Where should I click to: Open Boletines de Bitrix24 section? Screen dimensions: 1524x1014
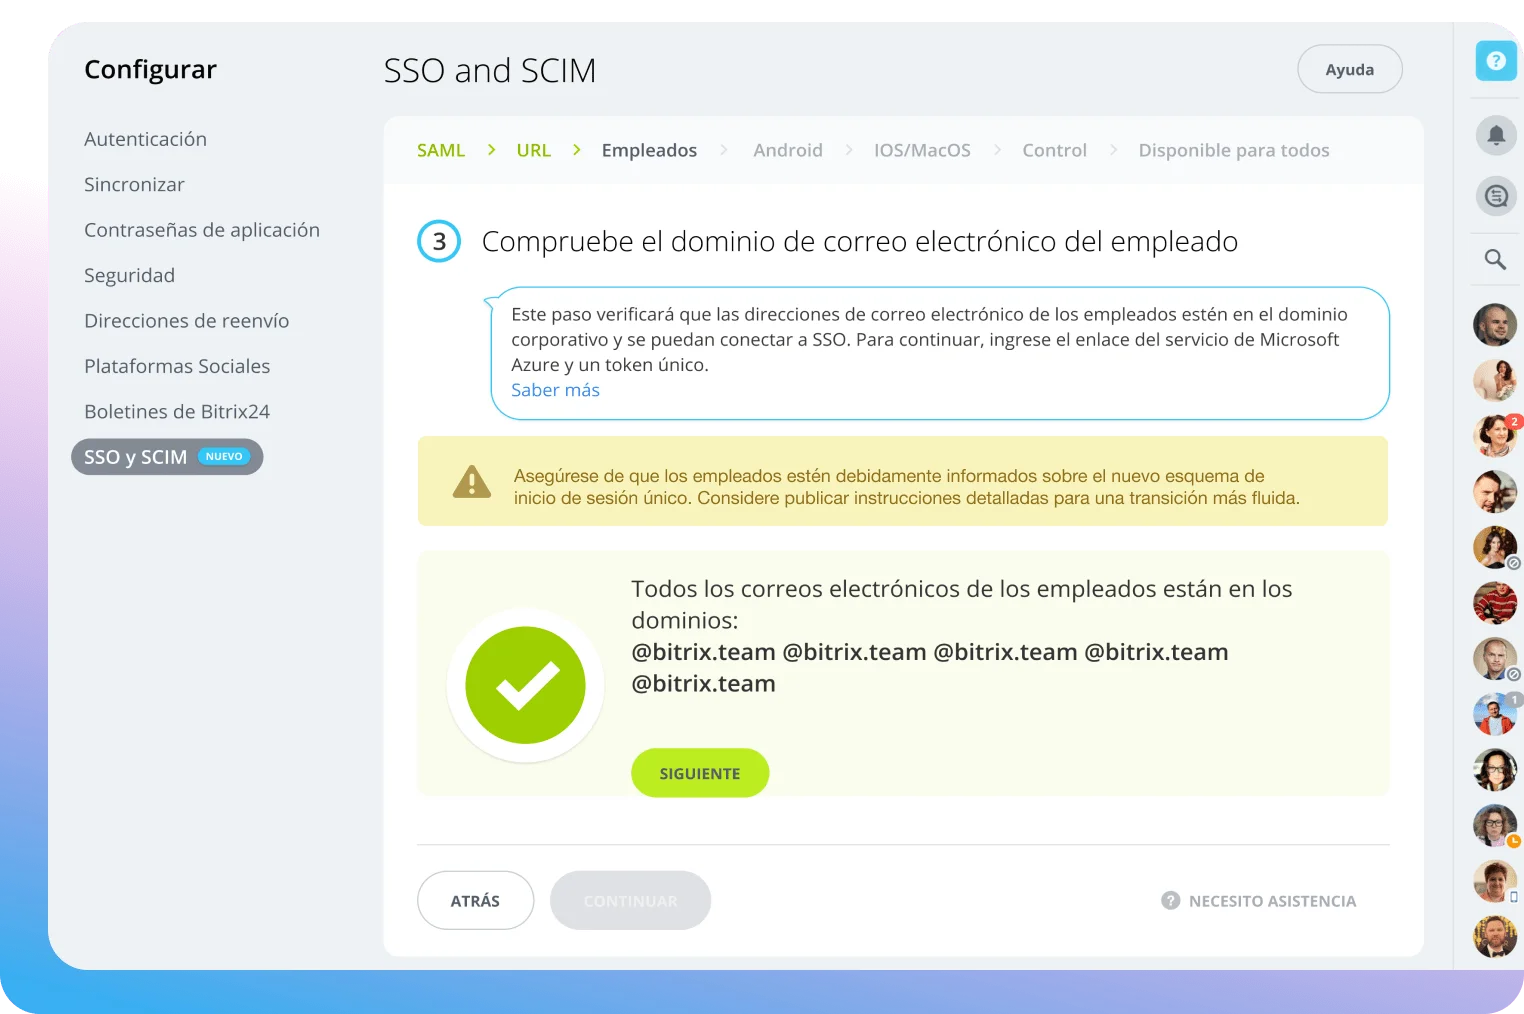[x=177, y=412]
